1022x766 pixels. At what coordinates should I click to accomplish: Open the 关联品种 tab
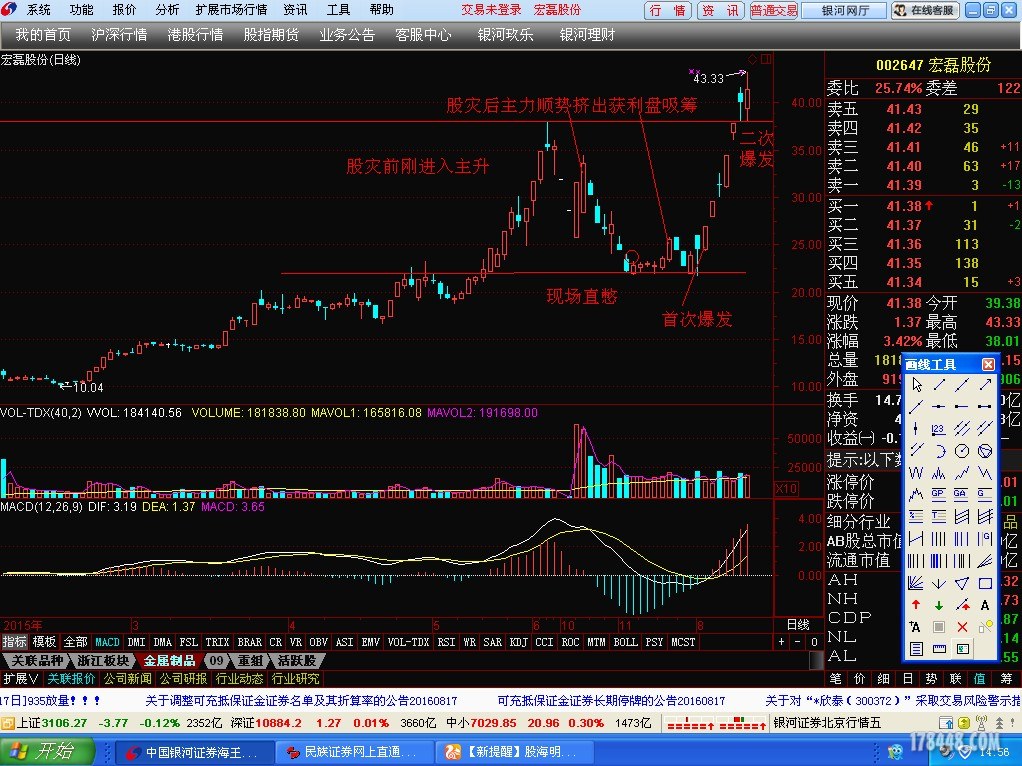pos(37,660)
